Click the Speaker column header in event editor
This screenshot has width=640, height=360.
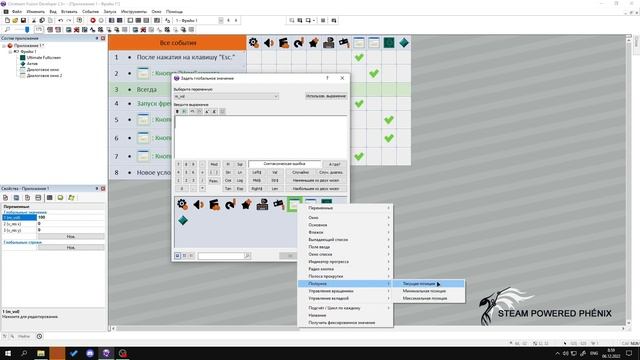[x=269, y=43]
